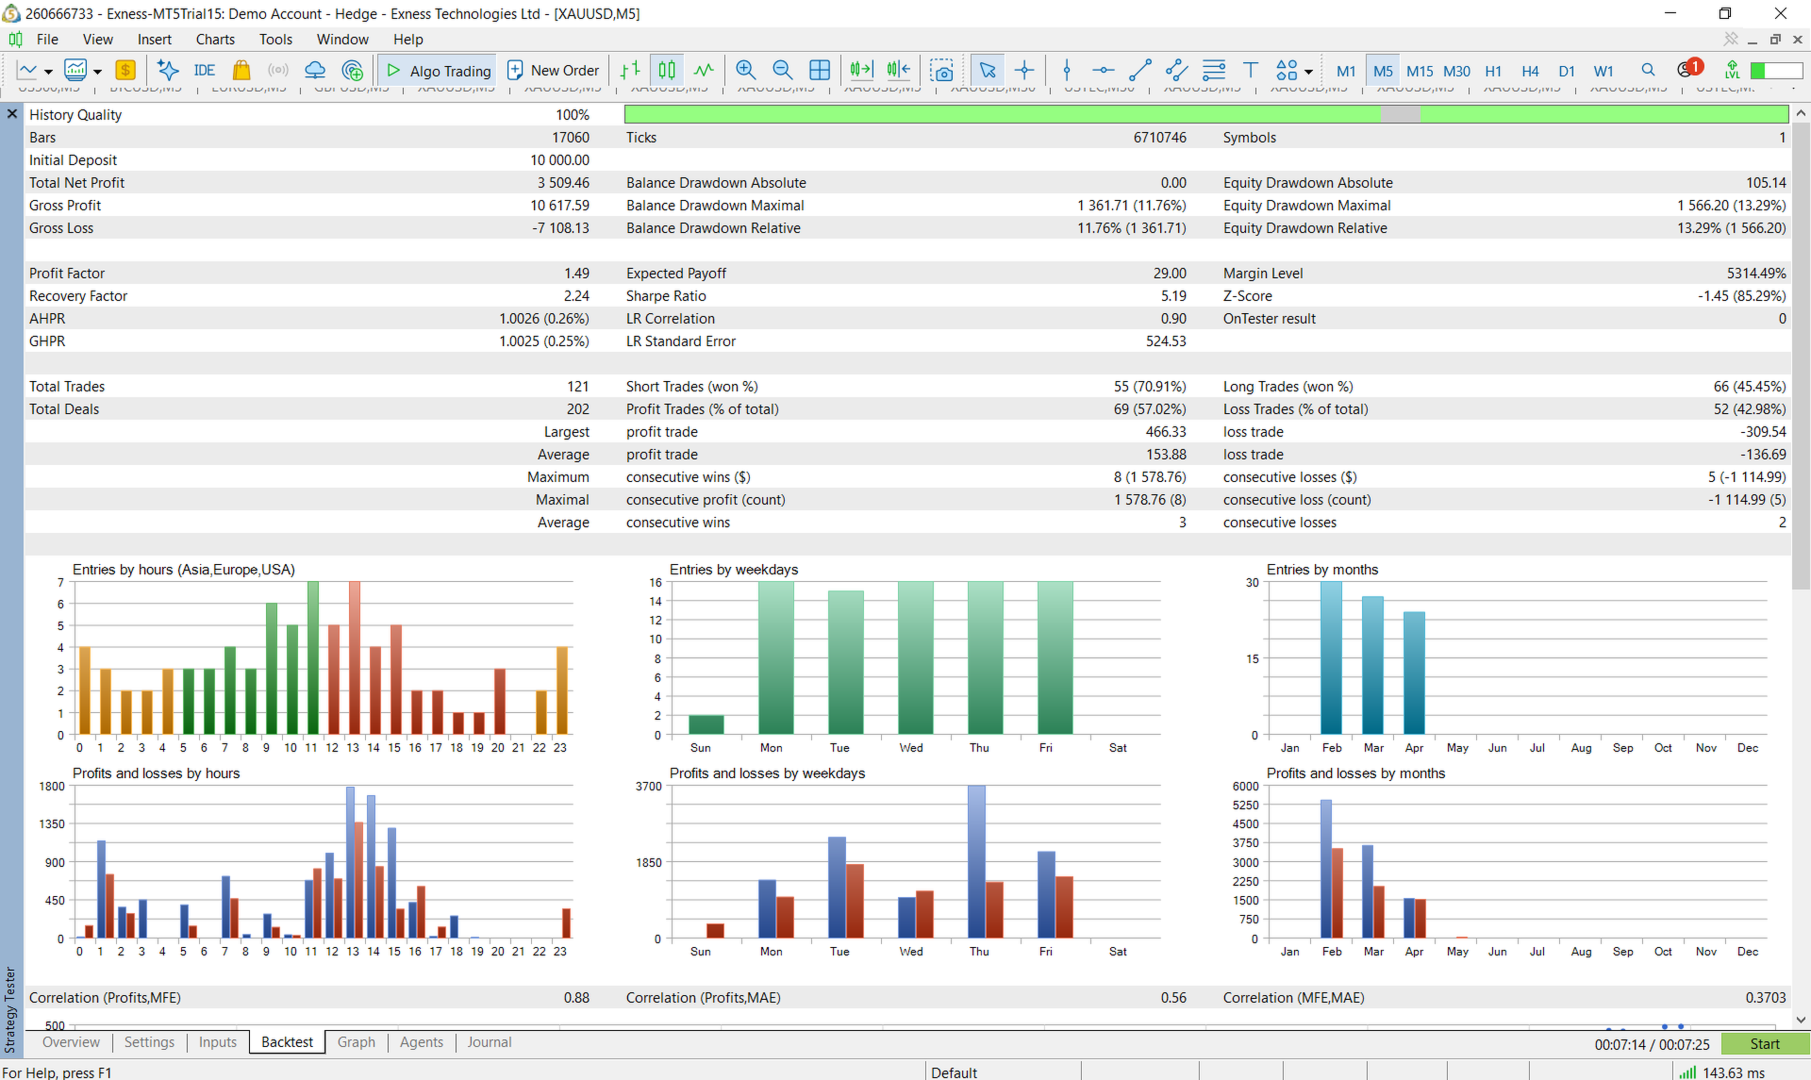Select the M15 timeframe button
The width and height of the screenshot is (1811, 1080).
(1419, 71)
